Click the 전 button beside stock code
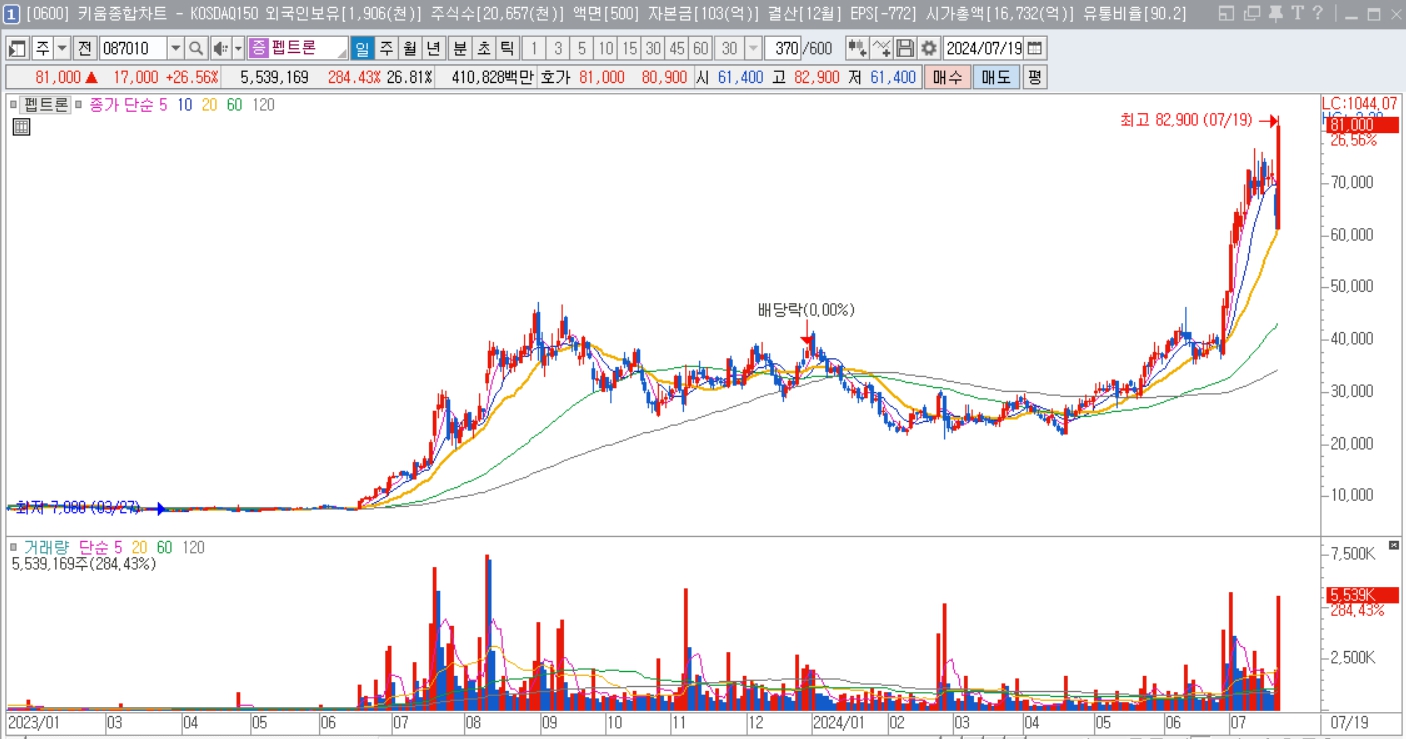Image resolution: width=1406 pixels, height=739 pixels. 84,48
